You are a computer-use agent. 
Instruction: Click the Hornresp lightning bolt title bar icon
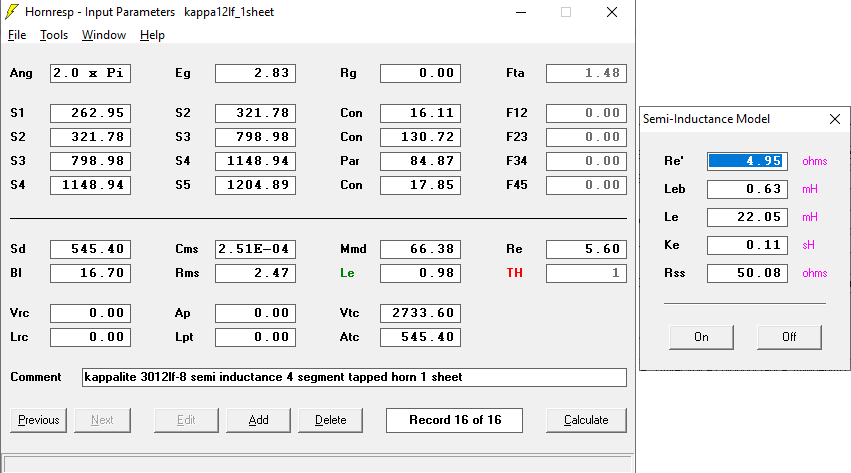click(12, 11)
